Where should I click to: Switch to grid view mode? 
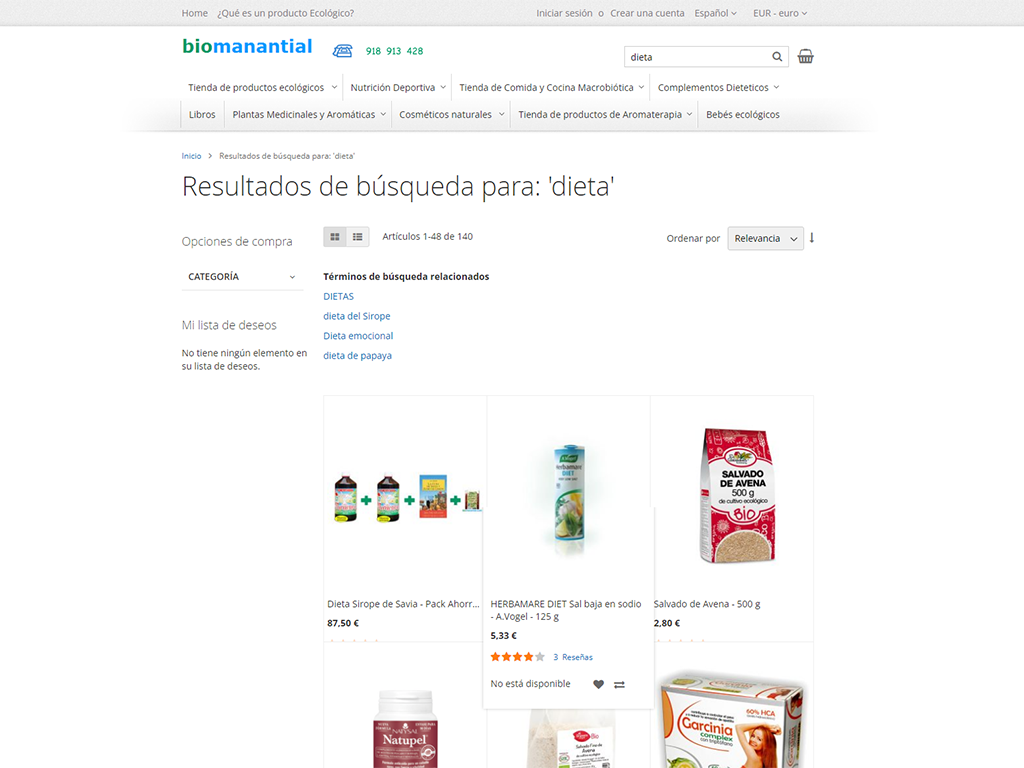335,237
